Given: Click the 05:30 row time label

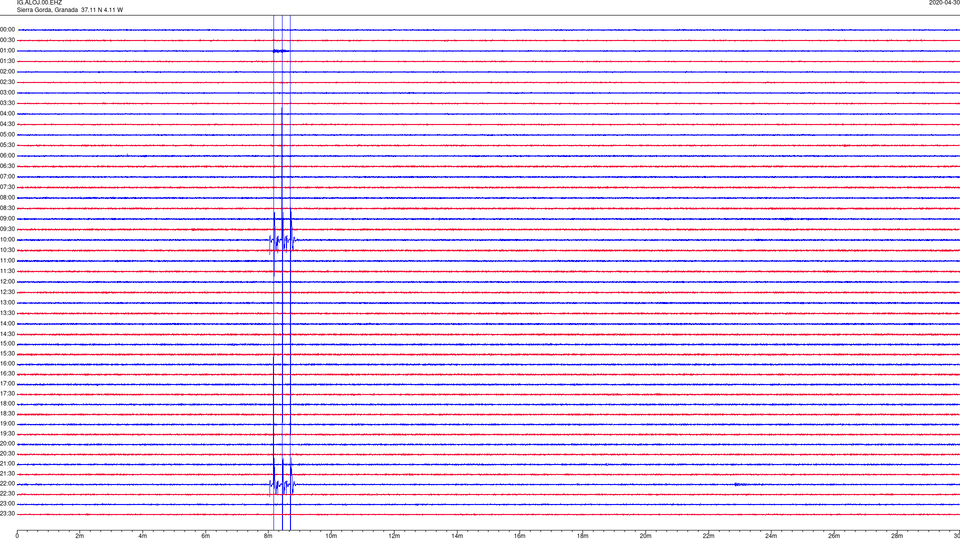Looking at the screenshot, I should click(x=7, y=145).
